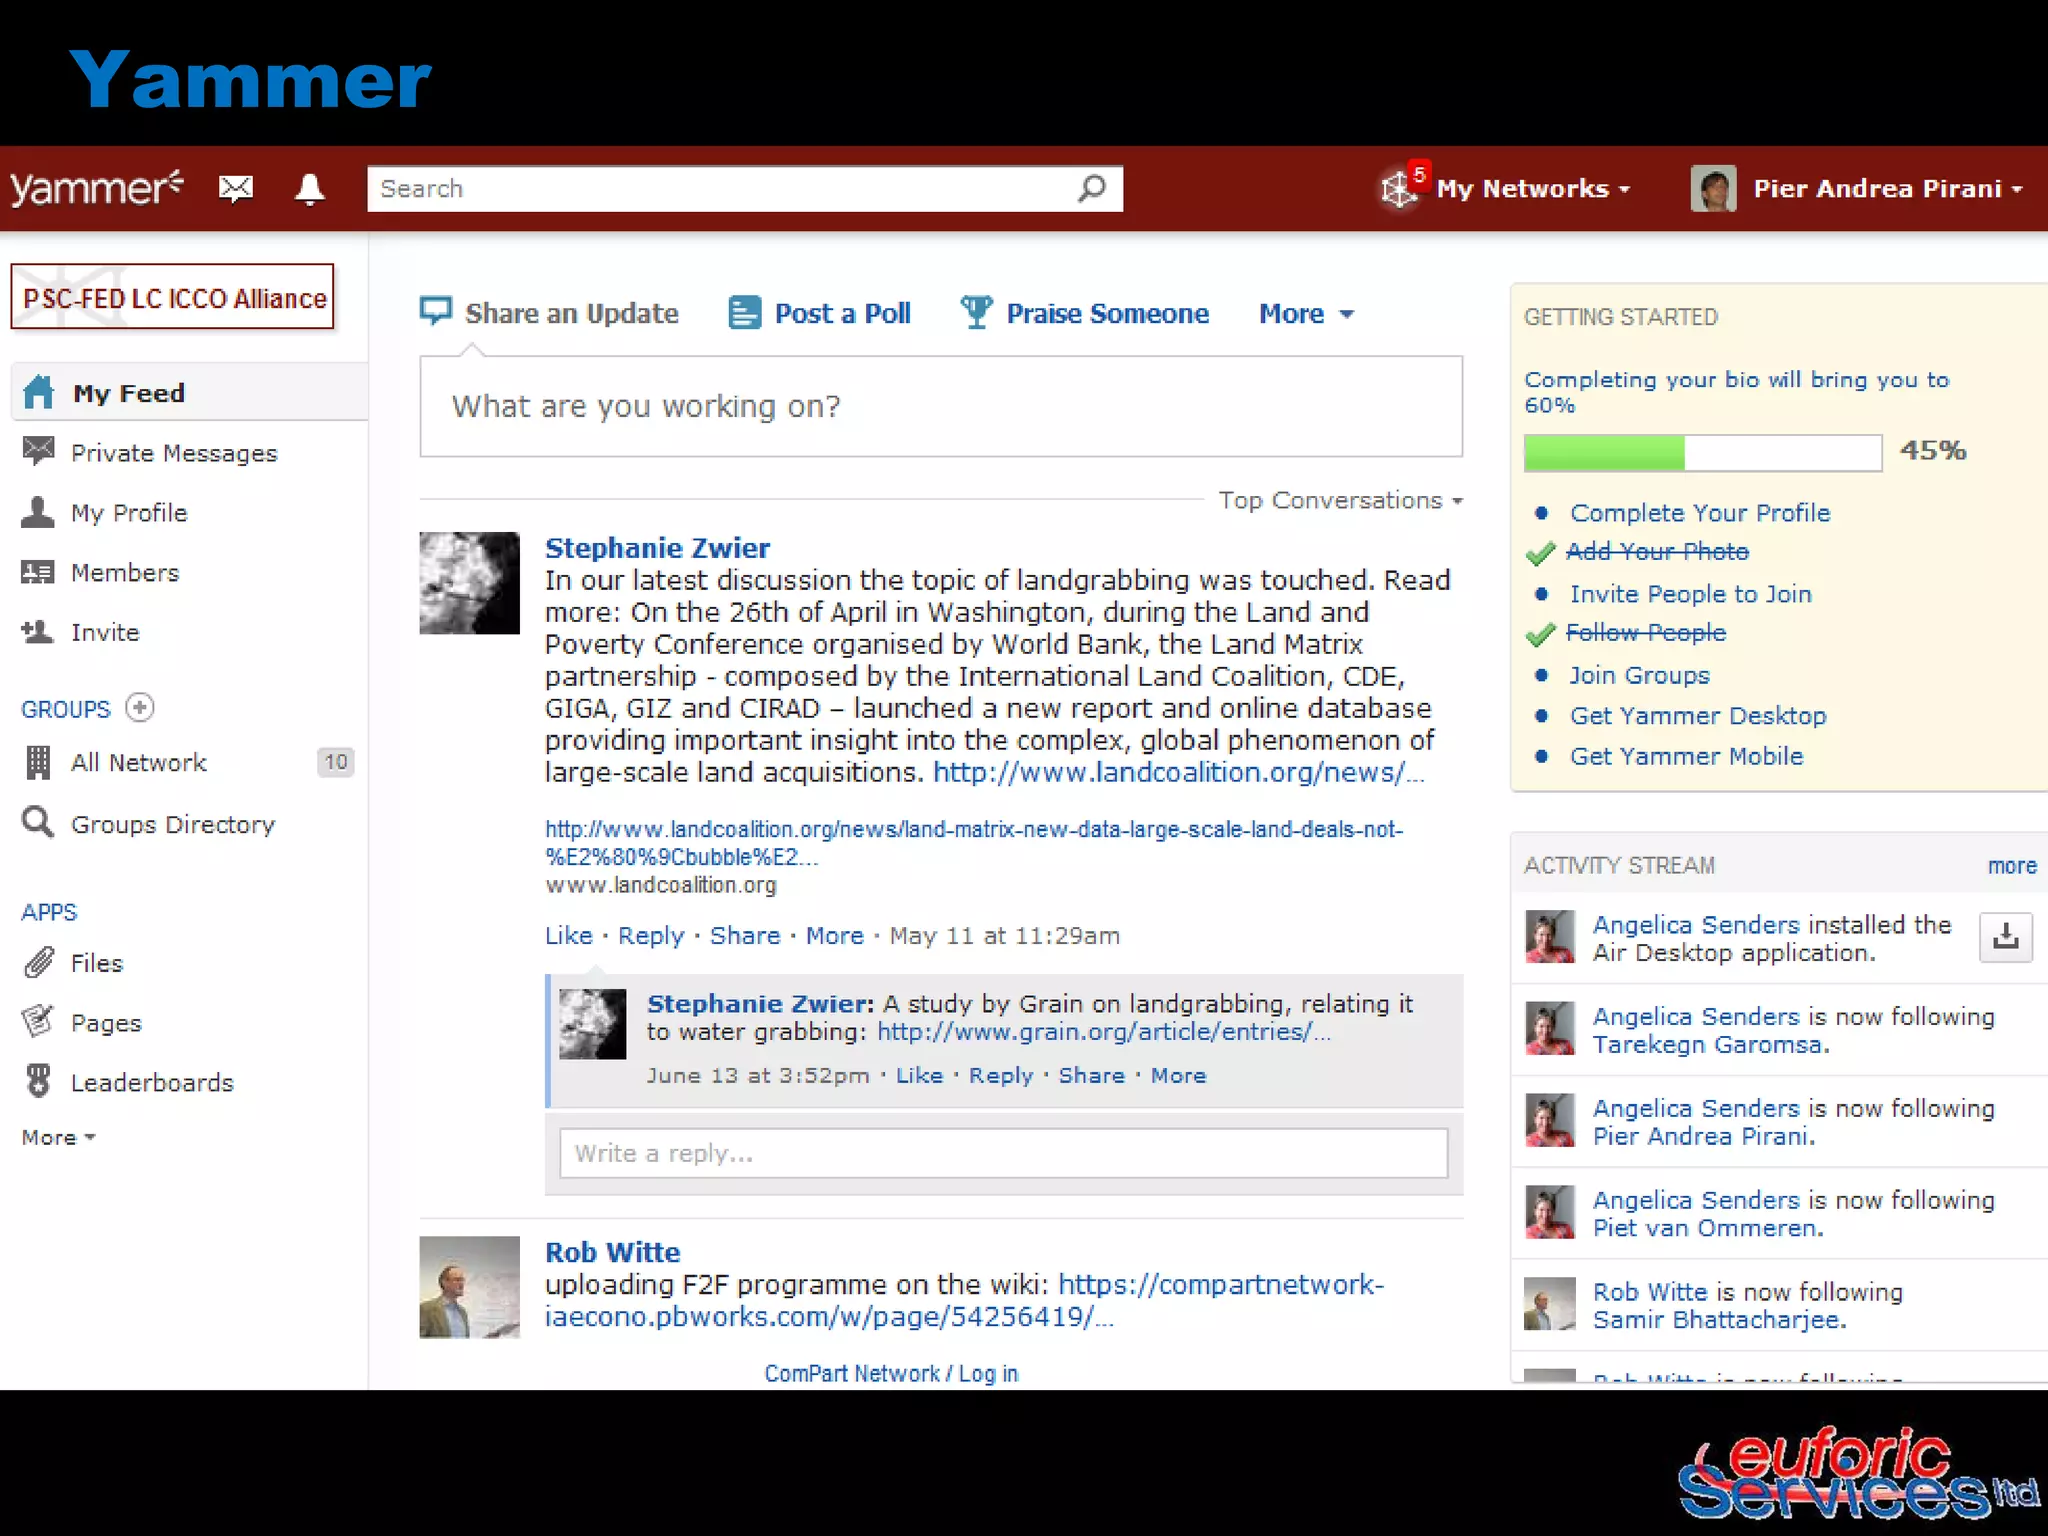Open Pier Andrea Pirani account menu

1888,188
